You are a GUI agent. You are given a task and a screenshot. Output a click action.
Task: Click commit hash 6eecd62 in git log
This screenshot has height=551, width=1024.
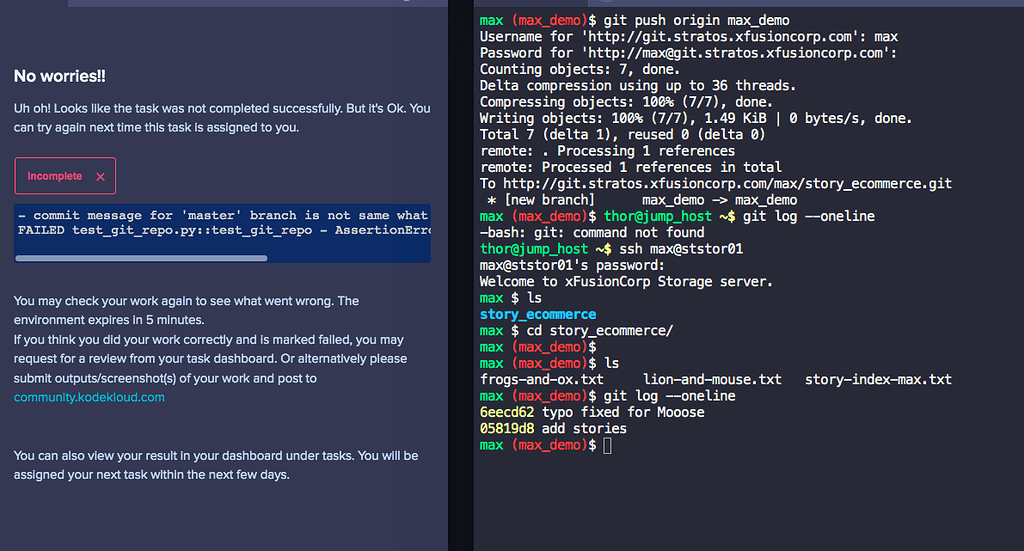(507, 413)
